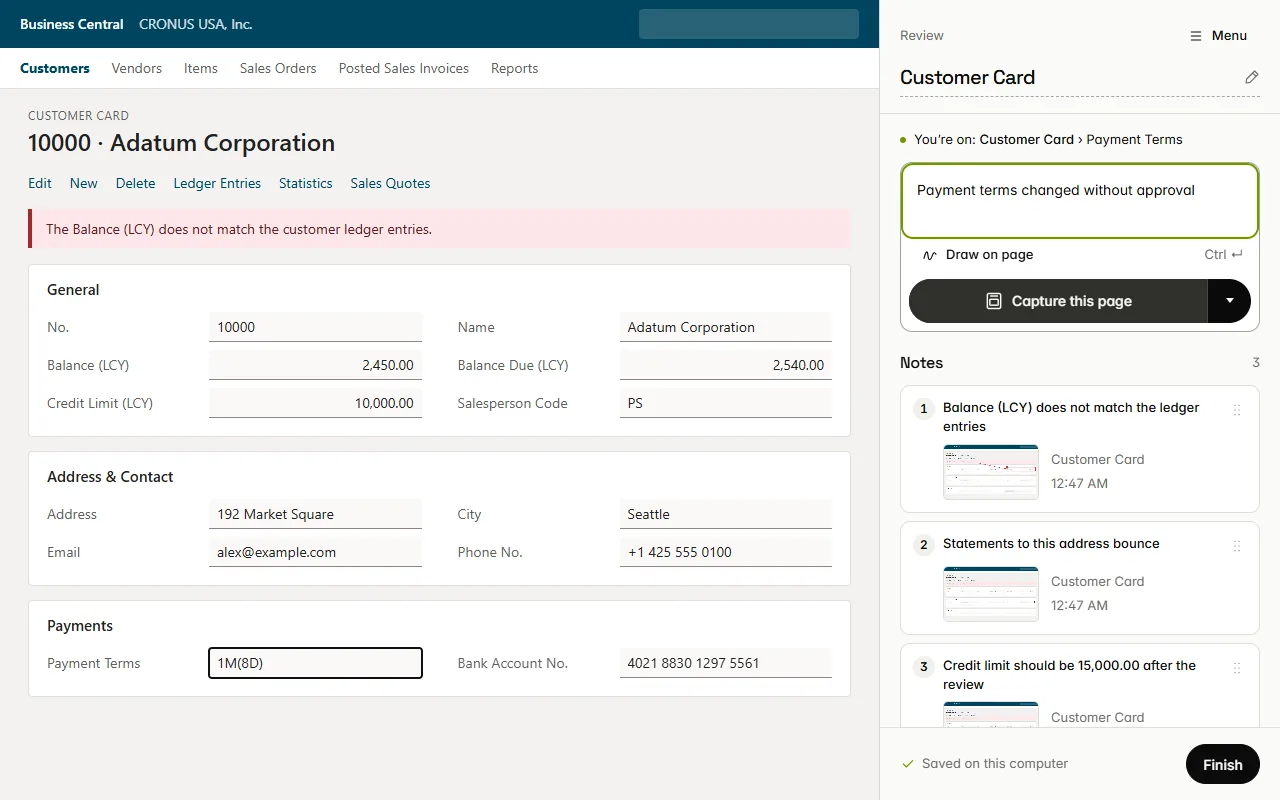This screenshot has height=800, width=1280.
Task: Click the Salesperson Code field
Action: pyautogui.click(x=726, y=403)
